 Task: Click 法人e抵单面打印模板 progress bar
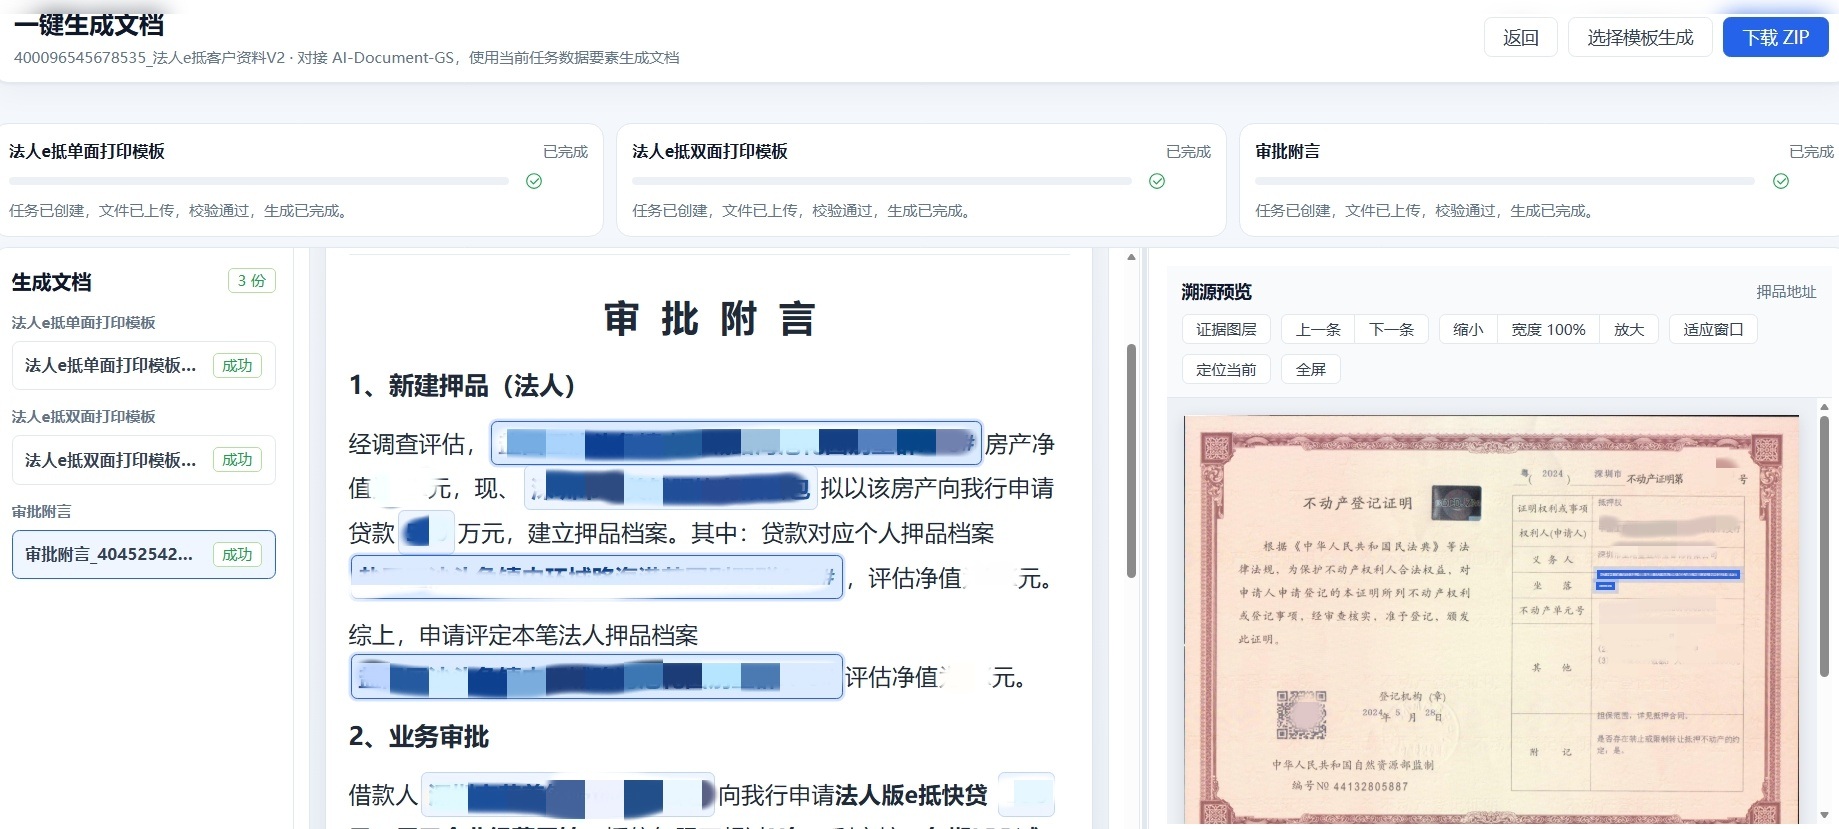pos(259,181)
